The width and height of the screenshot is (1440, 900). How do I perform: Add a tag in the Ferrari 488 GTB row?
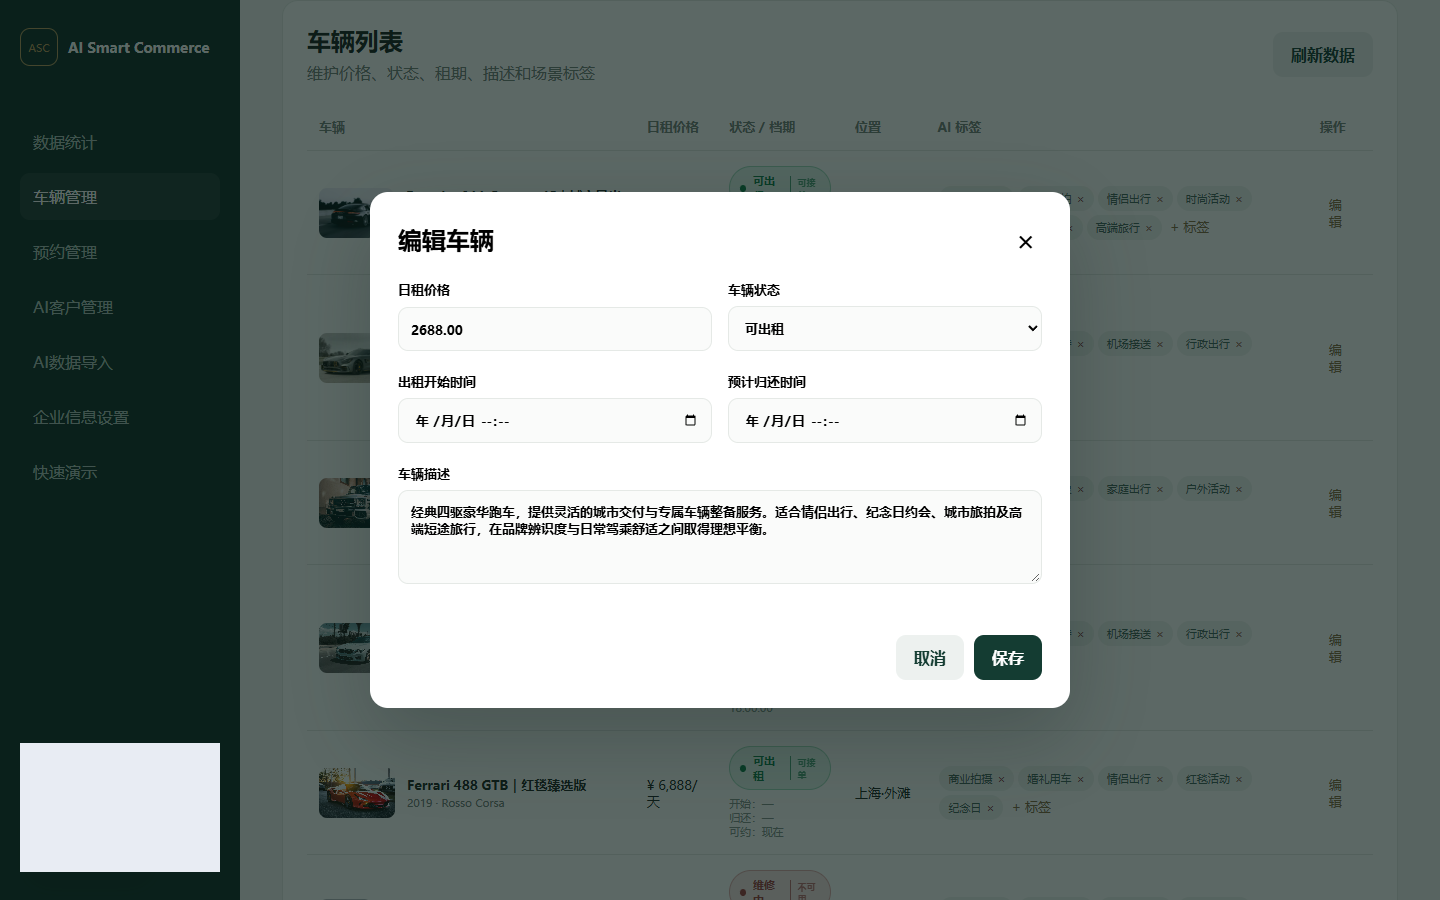(x=1031, y=808)
